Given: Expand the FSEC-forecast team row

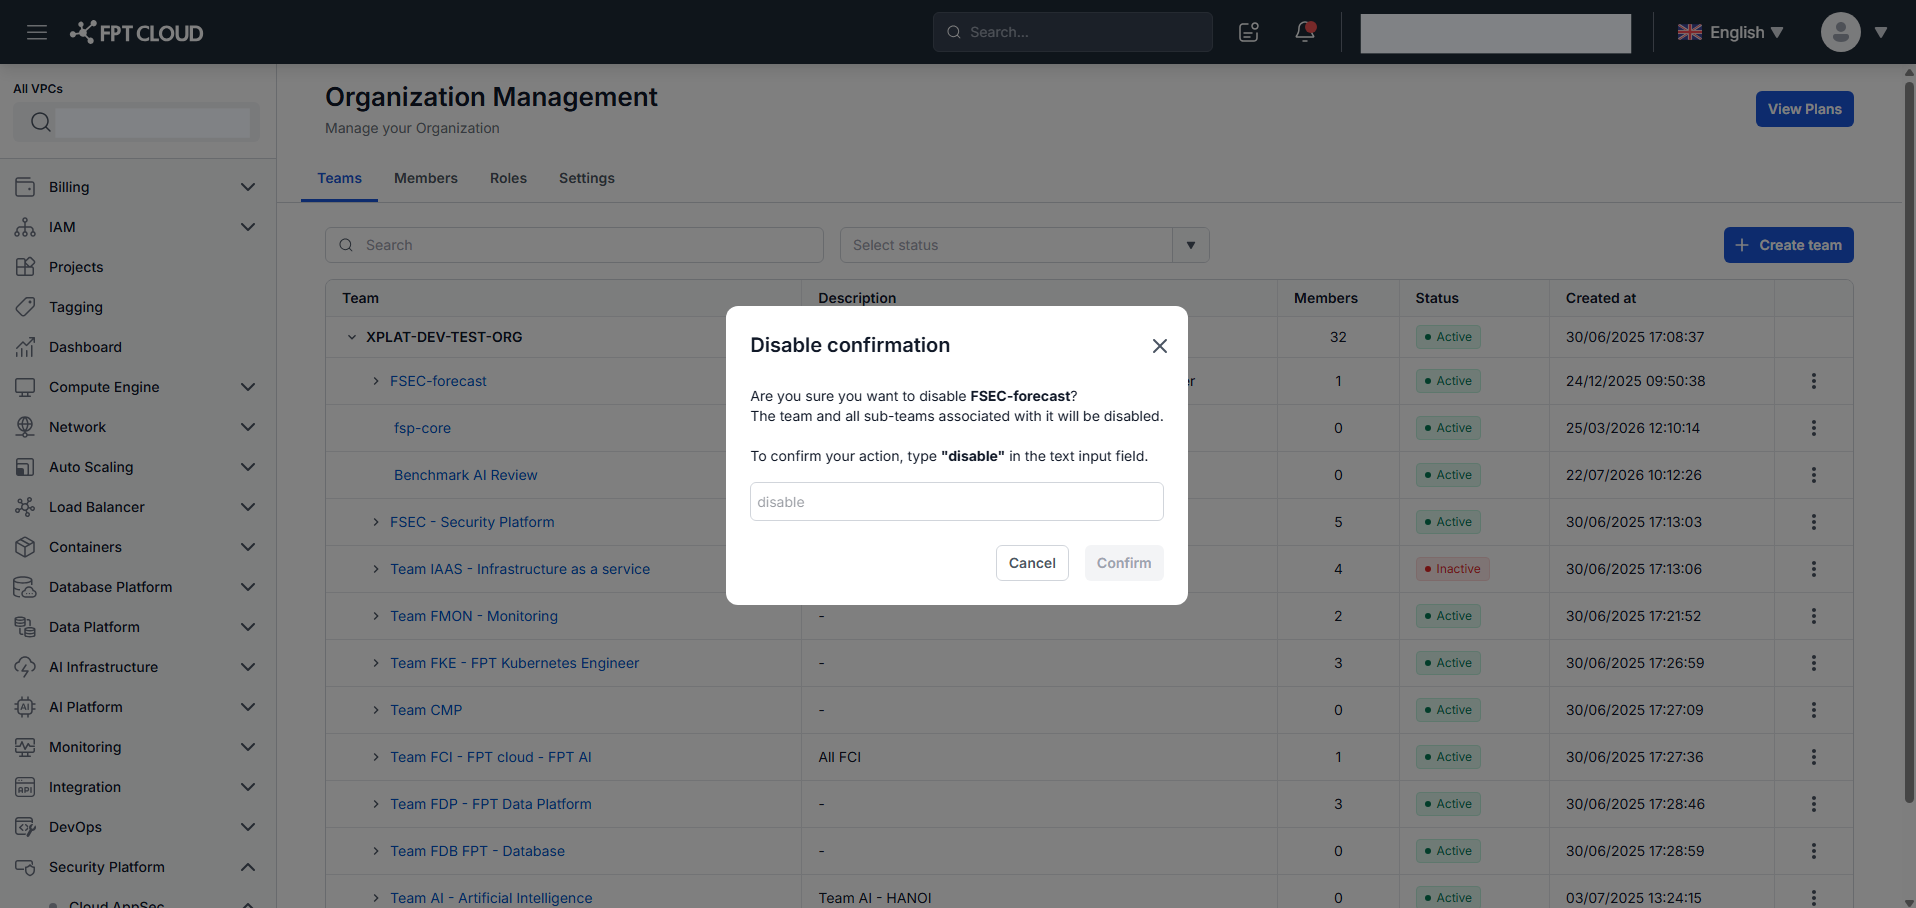Looking at the screenshot, I should point(376,381).
